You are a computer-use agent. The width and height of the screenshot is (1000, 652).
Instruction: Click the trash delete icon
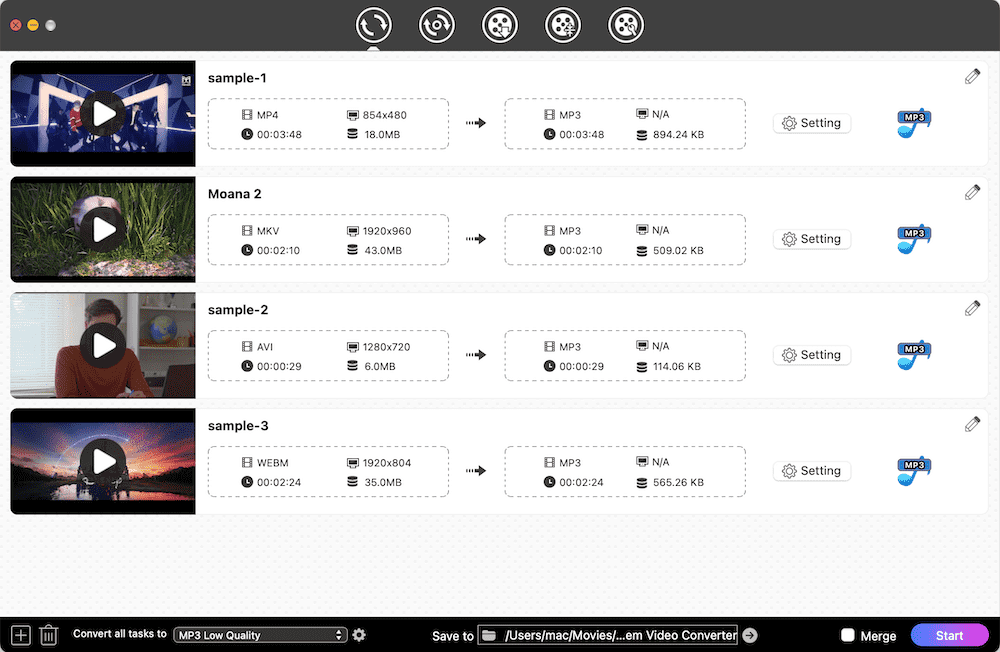pyautogui.click(x=48, y=635)
